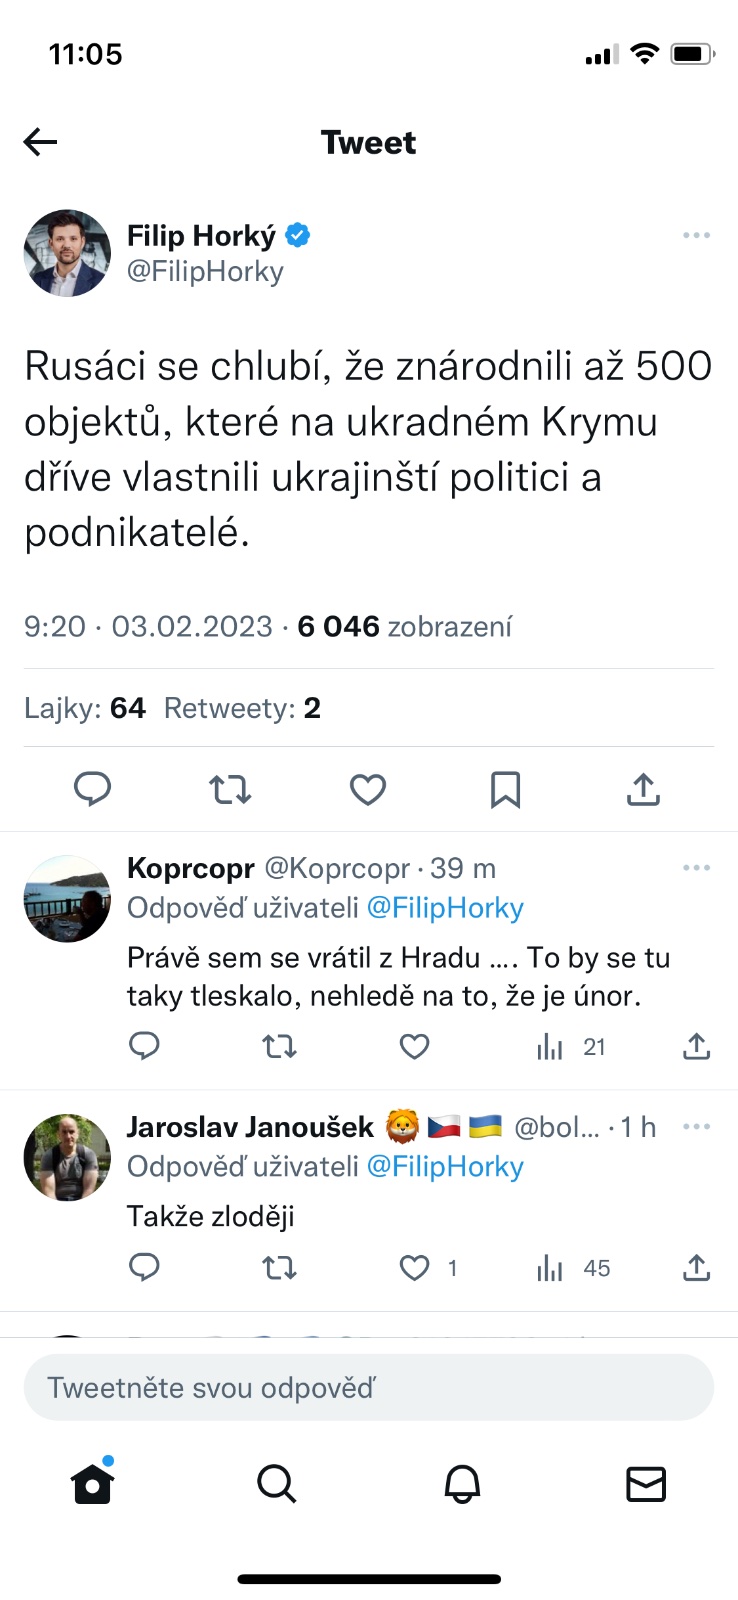
Task: Tap reply icon under main tweet
Action: tap(93, 789)
